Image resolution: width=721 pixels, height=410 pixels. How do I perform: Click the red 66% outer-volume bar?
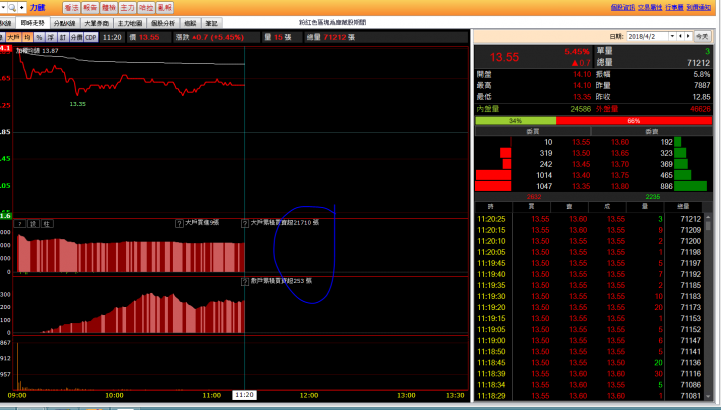[634, 120]
